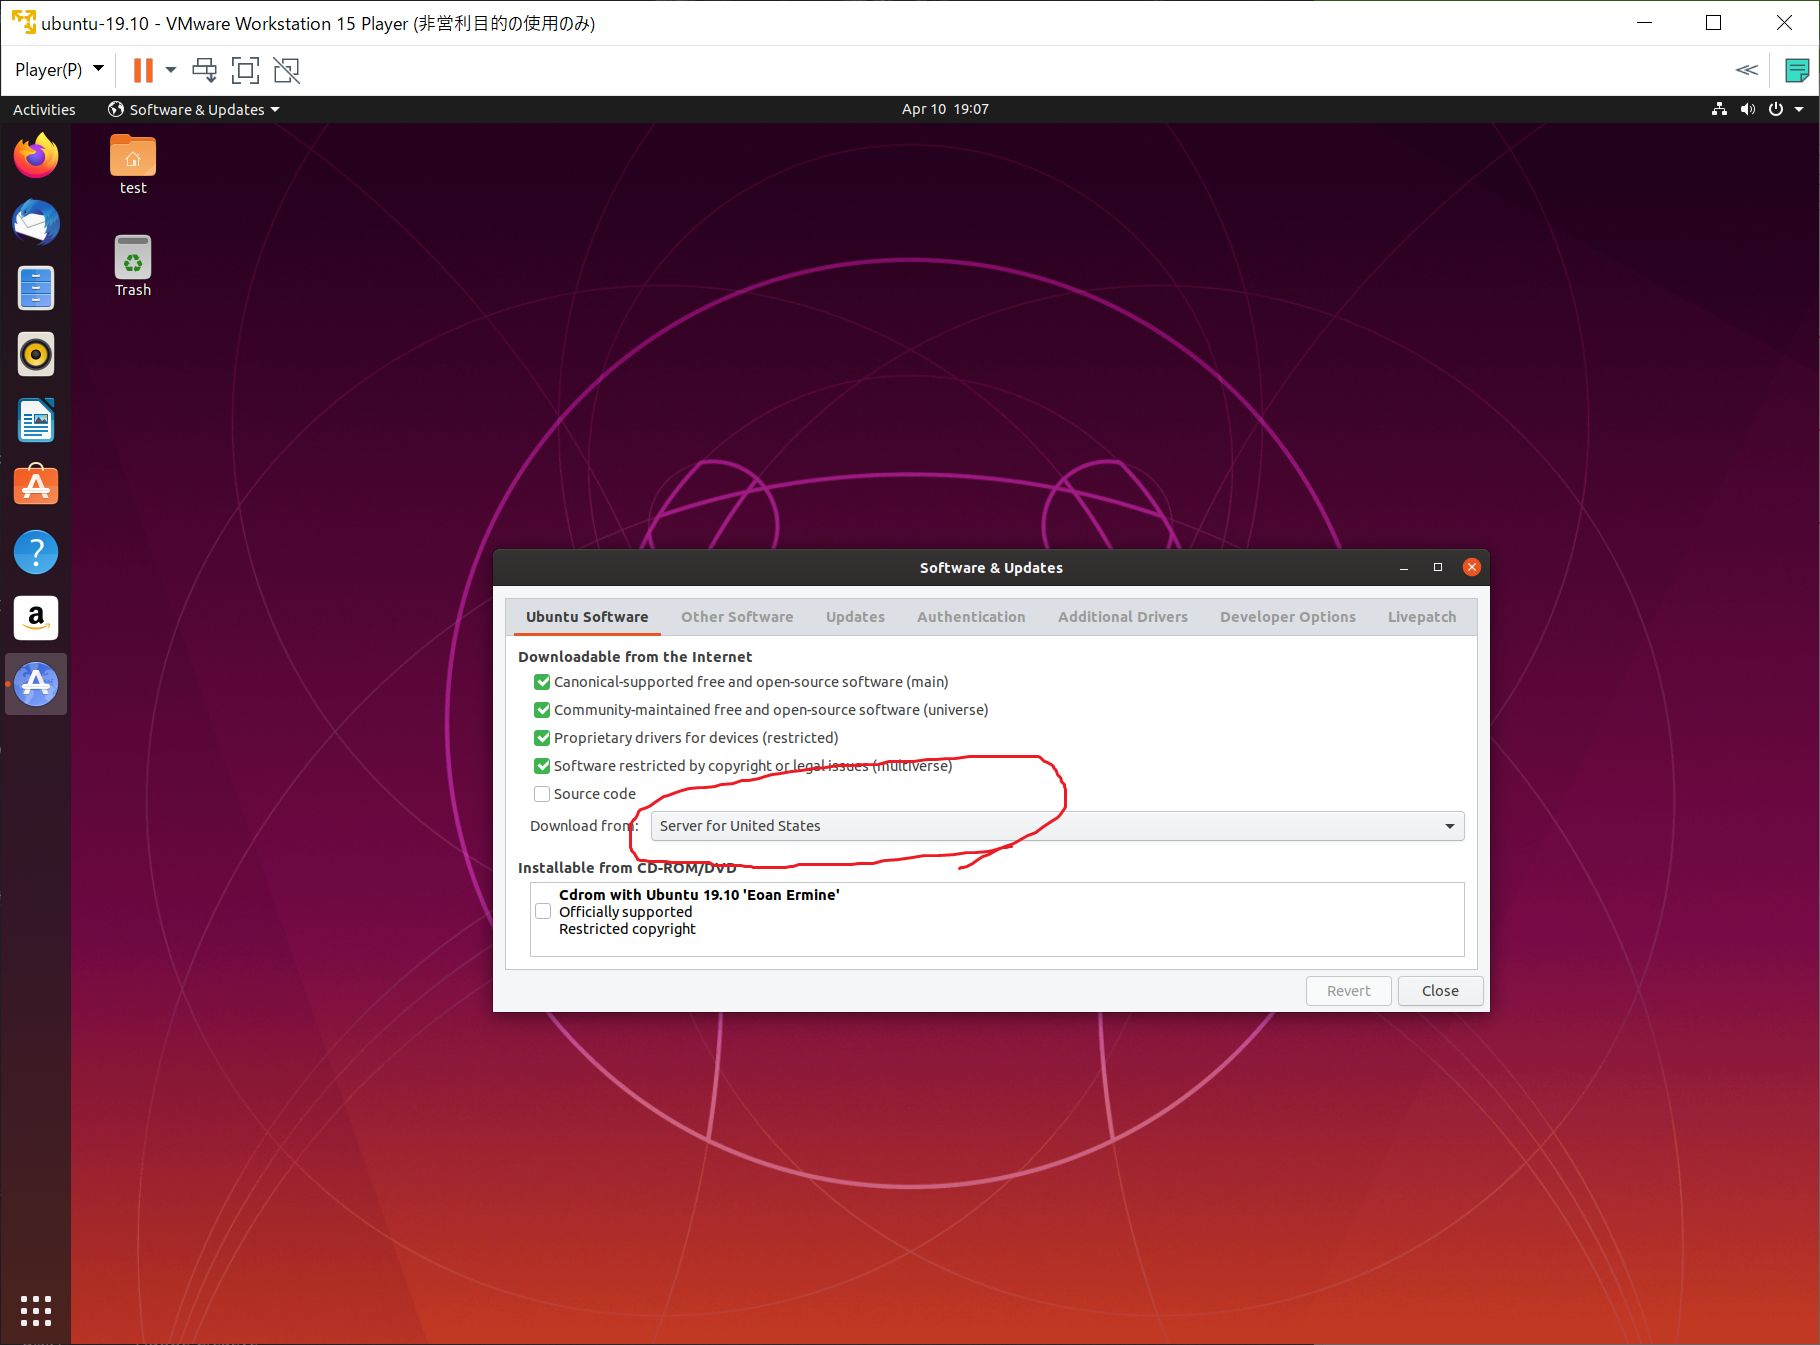Open the test home folder on desktop
This screenshot has height=1345, width=1820.
133,165
